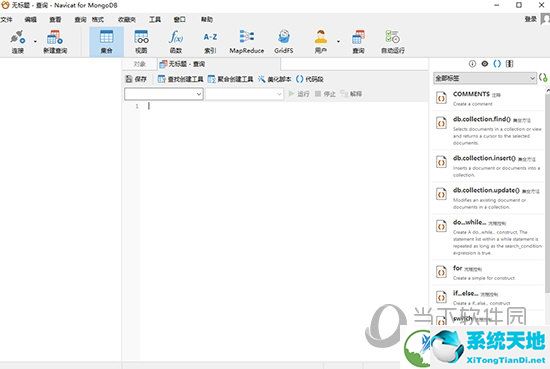This screenshot has width=550, height=369.
Task: Click the 登录 sign-in link
Action: pyautogui.click(x=531, y=19)
